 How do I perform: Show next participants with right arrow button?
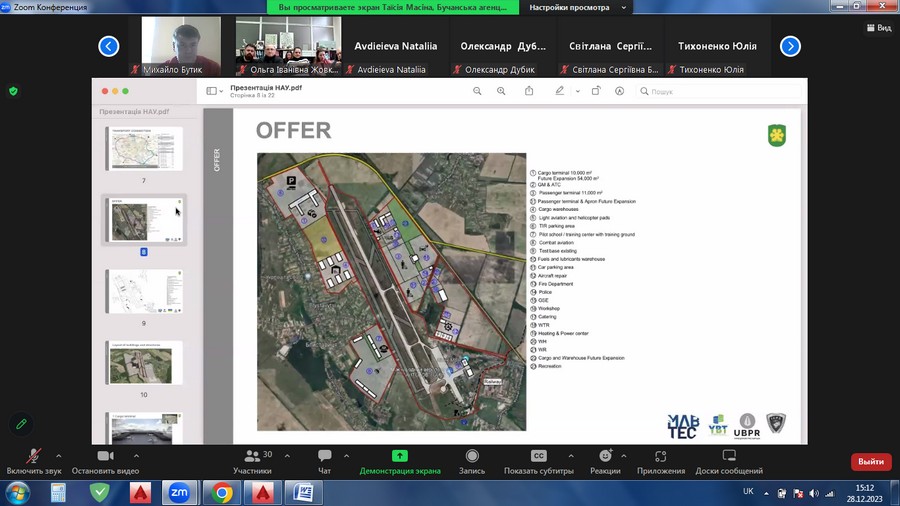pyautogui.click(x=790, y=46)
